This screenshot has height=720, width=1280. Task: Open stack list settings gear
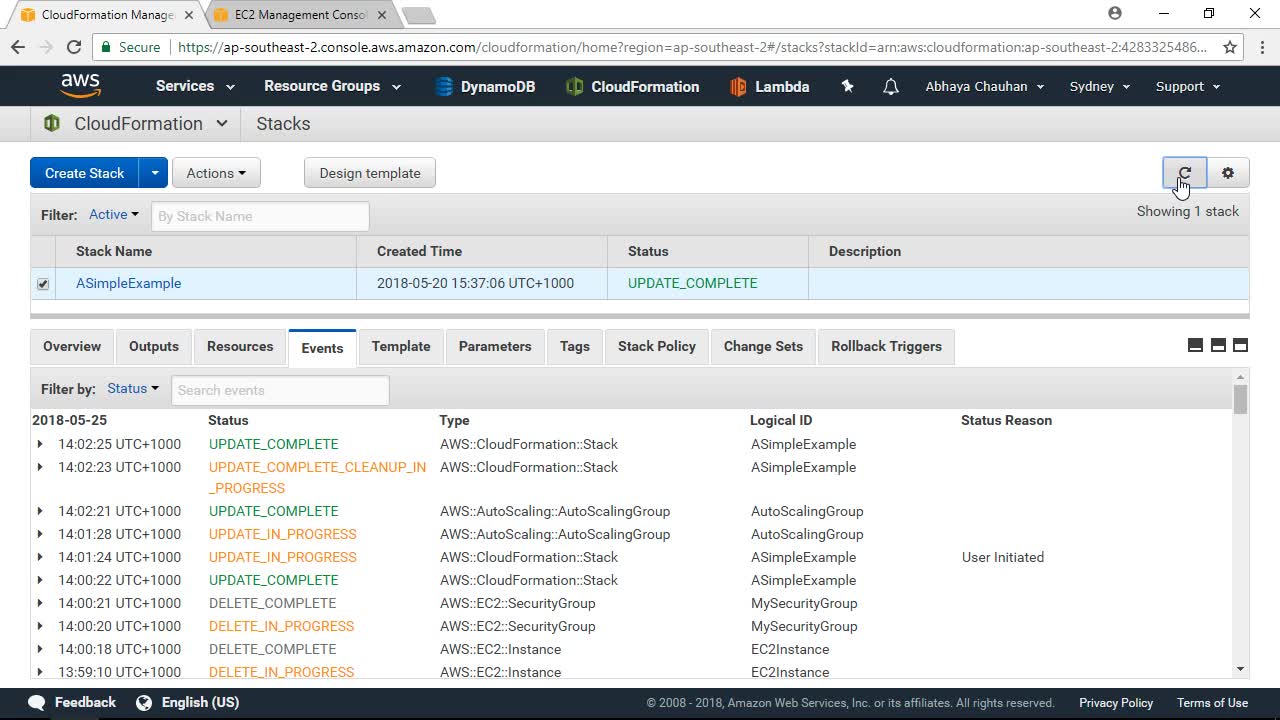pos(1228,173)
